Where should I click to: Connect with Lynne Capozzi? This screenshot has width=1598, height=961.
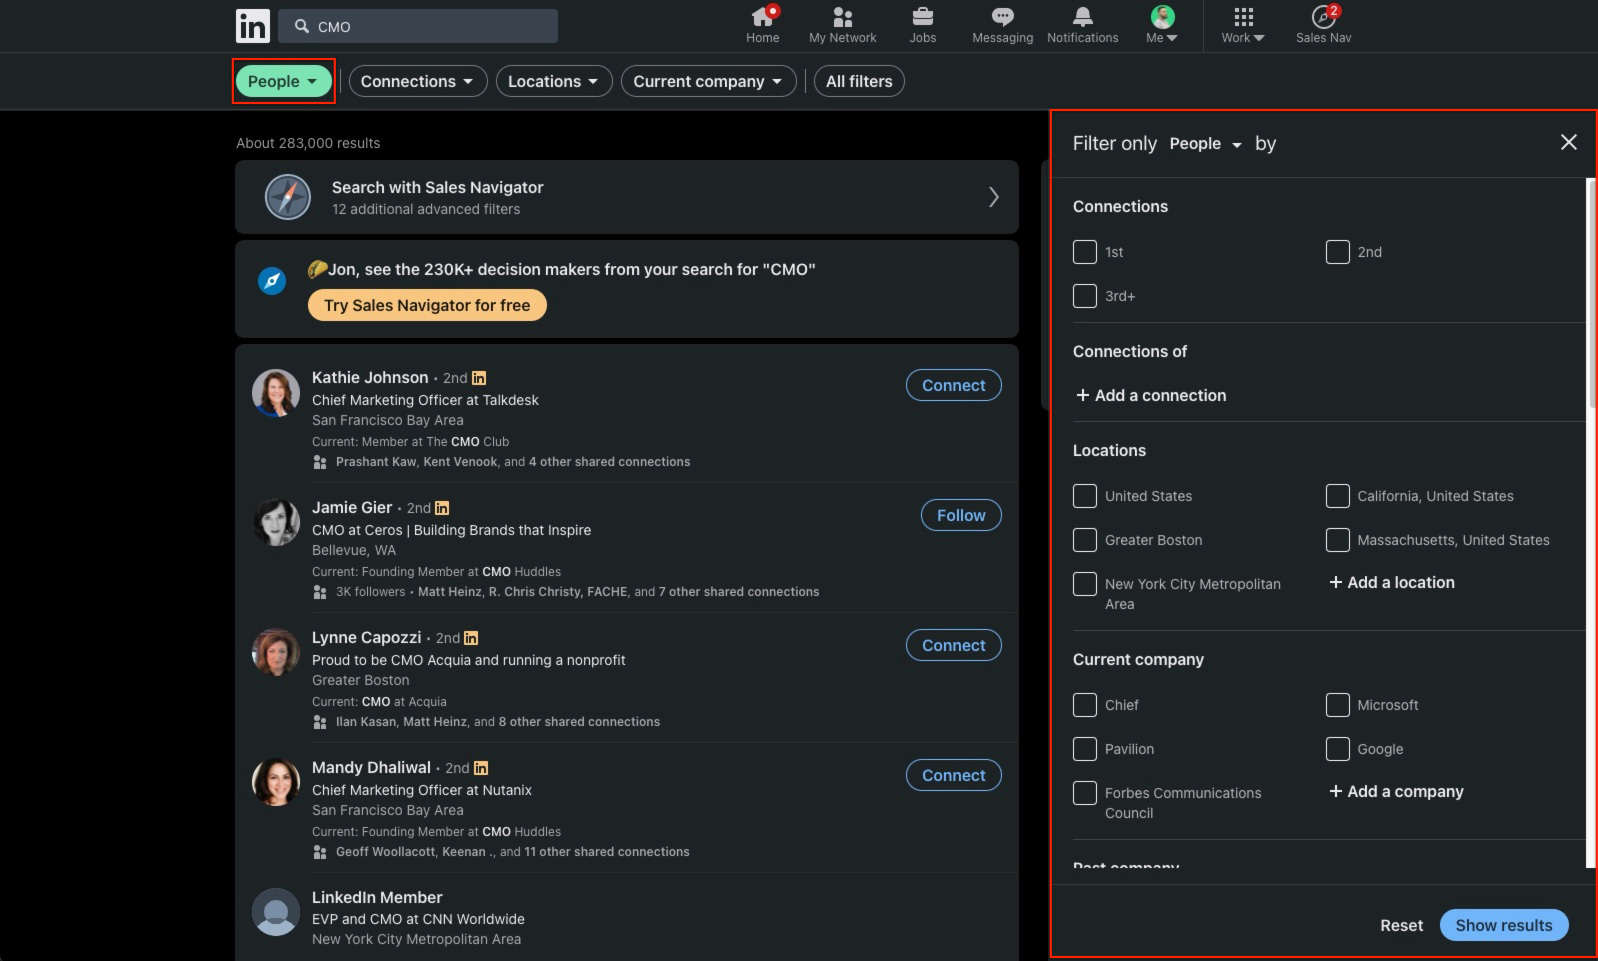pyautogui.click(x=953, y=645)
